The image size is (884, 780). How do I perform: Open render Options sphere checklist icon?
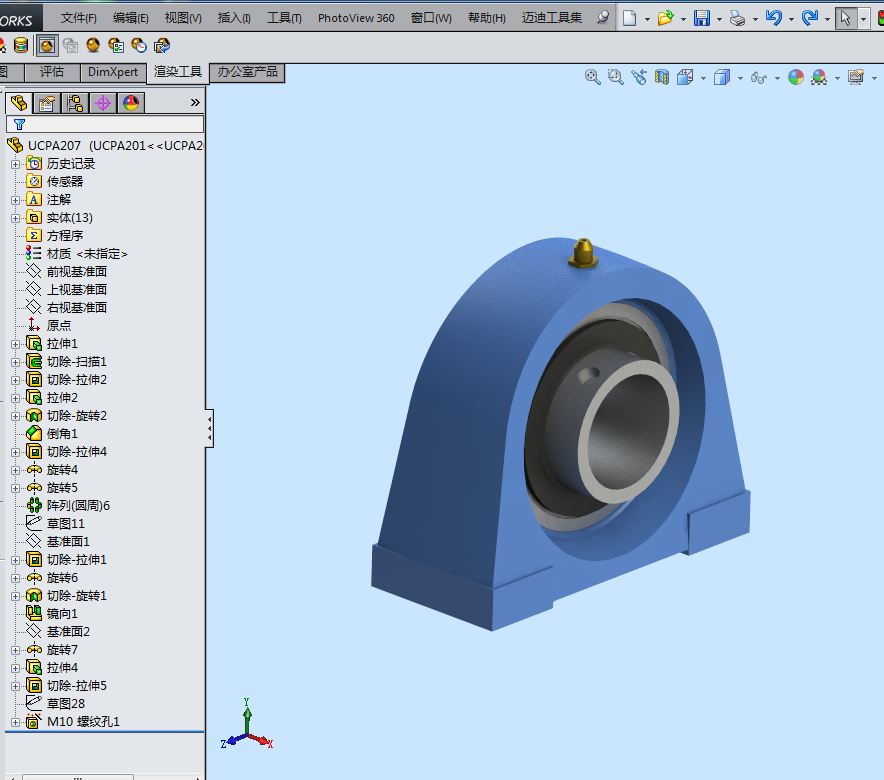(x=116, y=45)
